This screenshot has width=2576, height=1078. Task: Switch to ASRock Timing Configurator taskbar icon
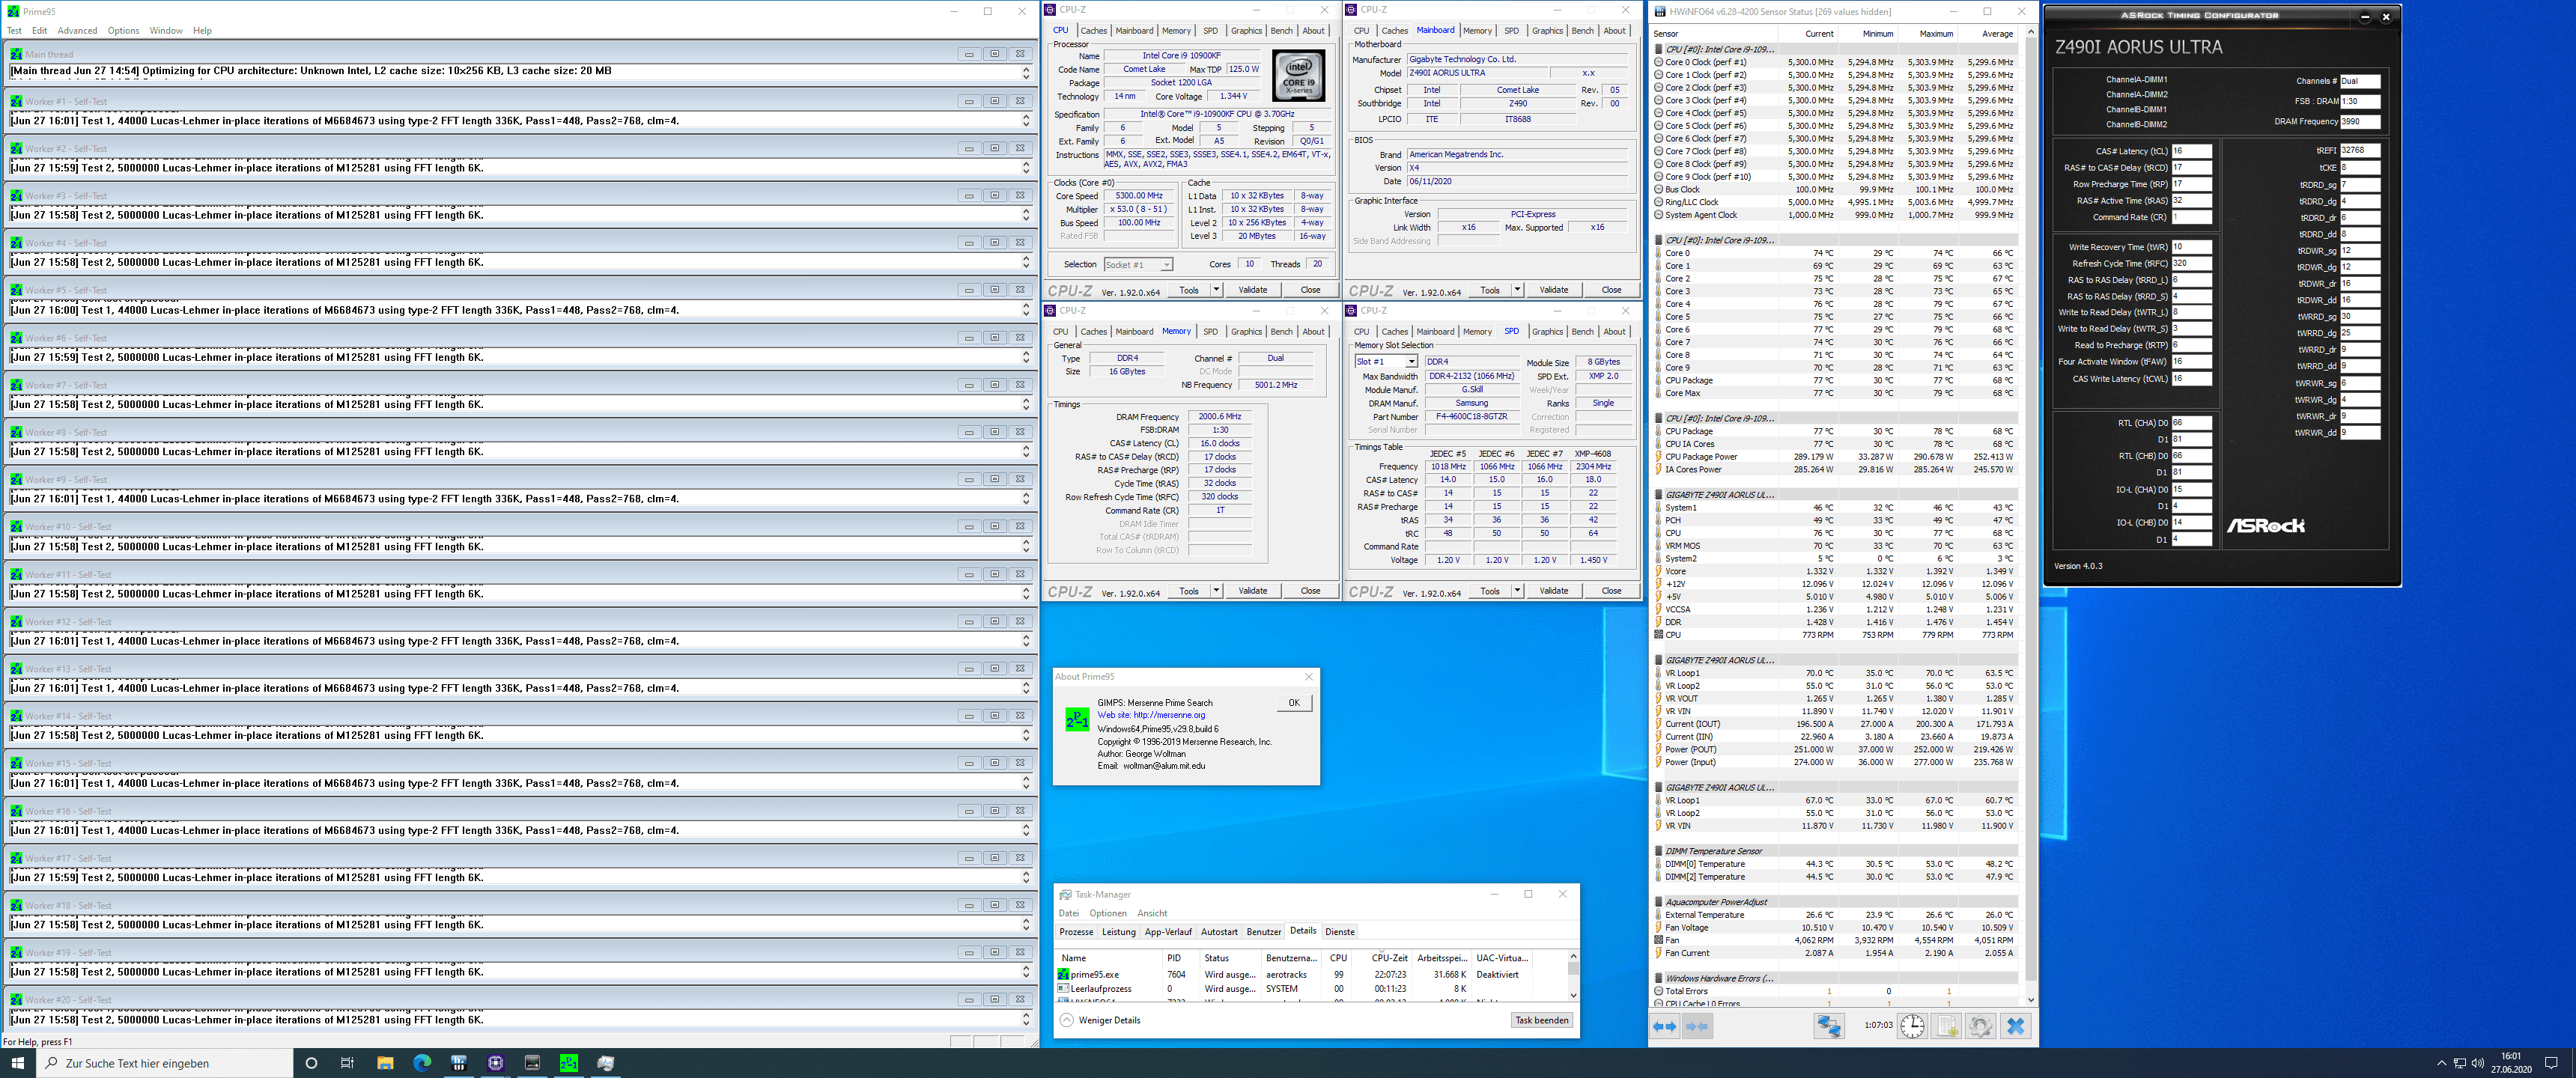pyautogui.click(x=532, y=1063)
